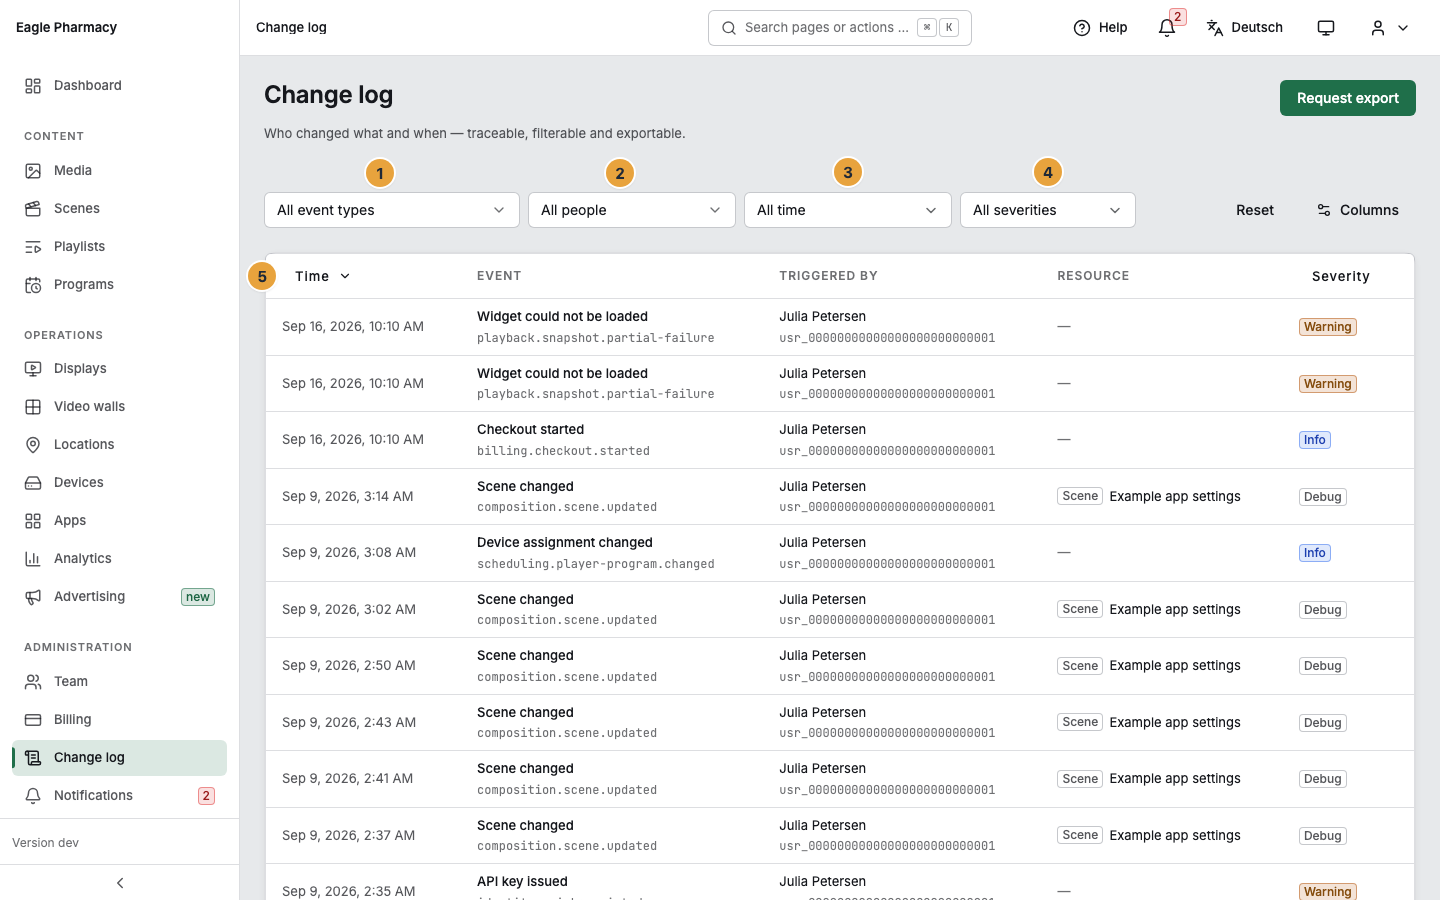The image size is (1440, 900).
Task: Click Example app settings in the 2:50 AM row
Action: point(1175,665)
